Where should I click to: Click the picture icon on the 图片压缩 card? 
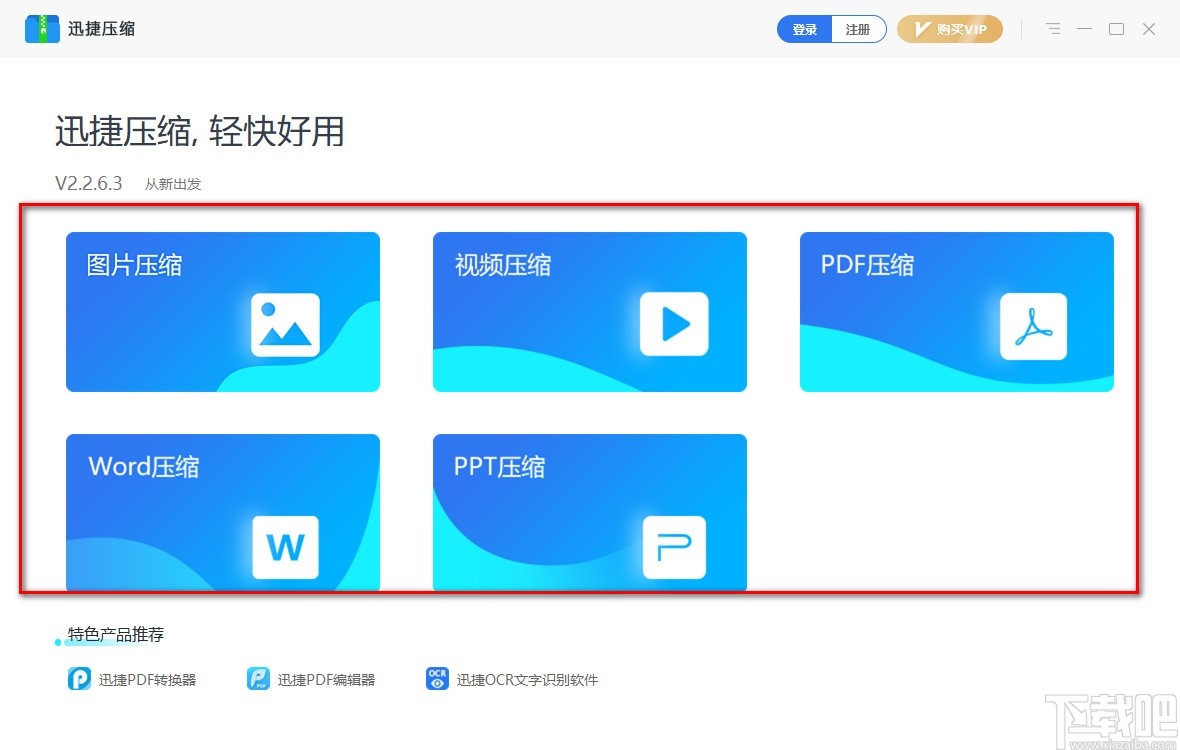(x=287, y=323)
